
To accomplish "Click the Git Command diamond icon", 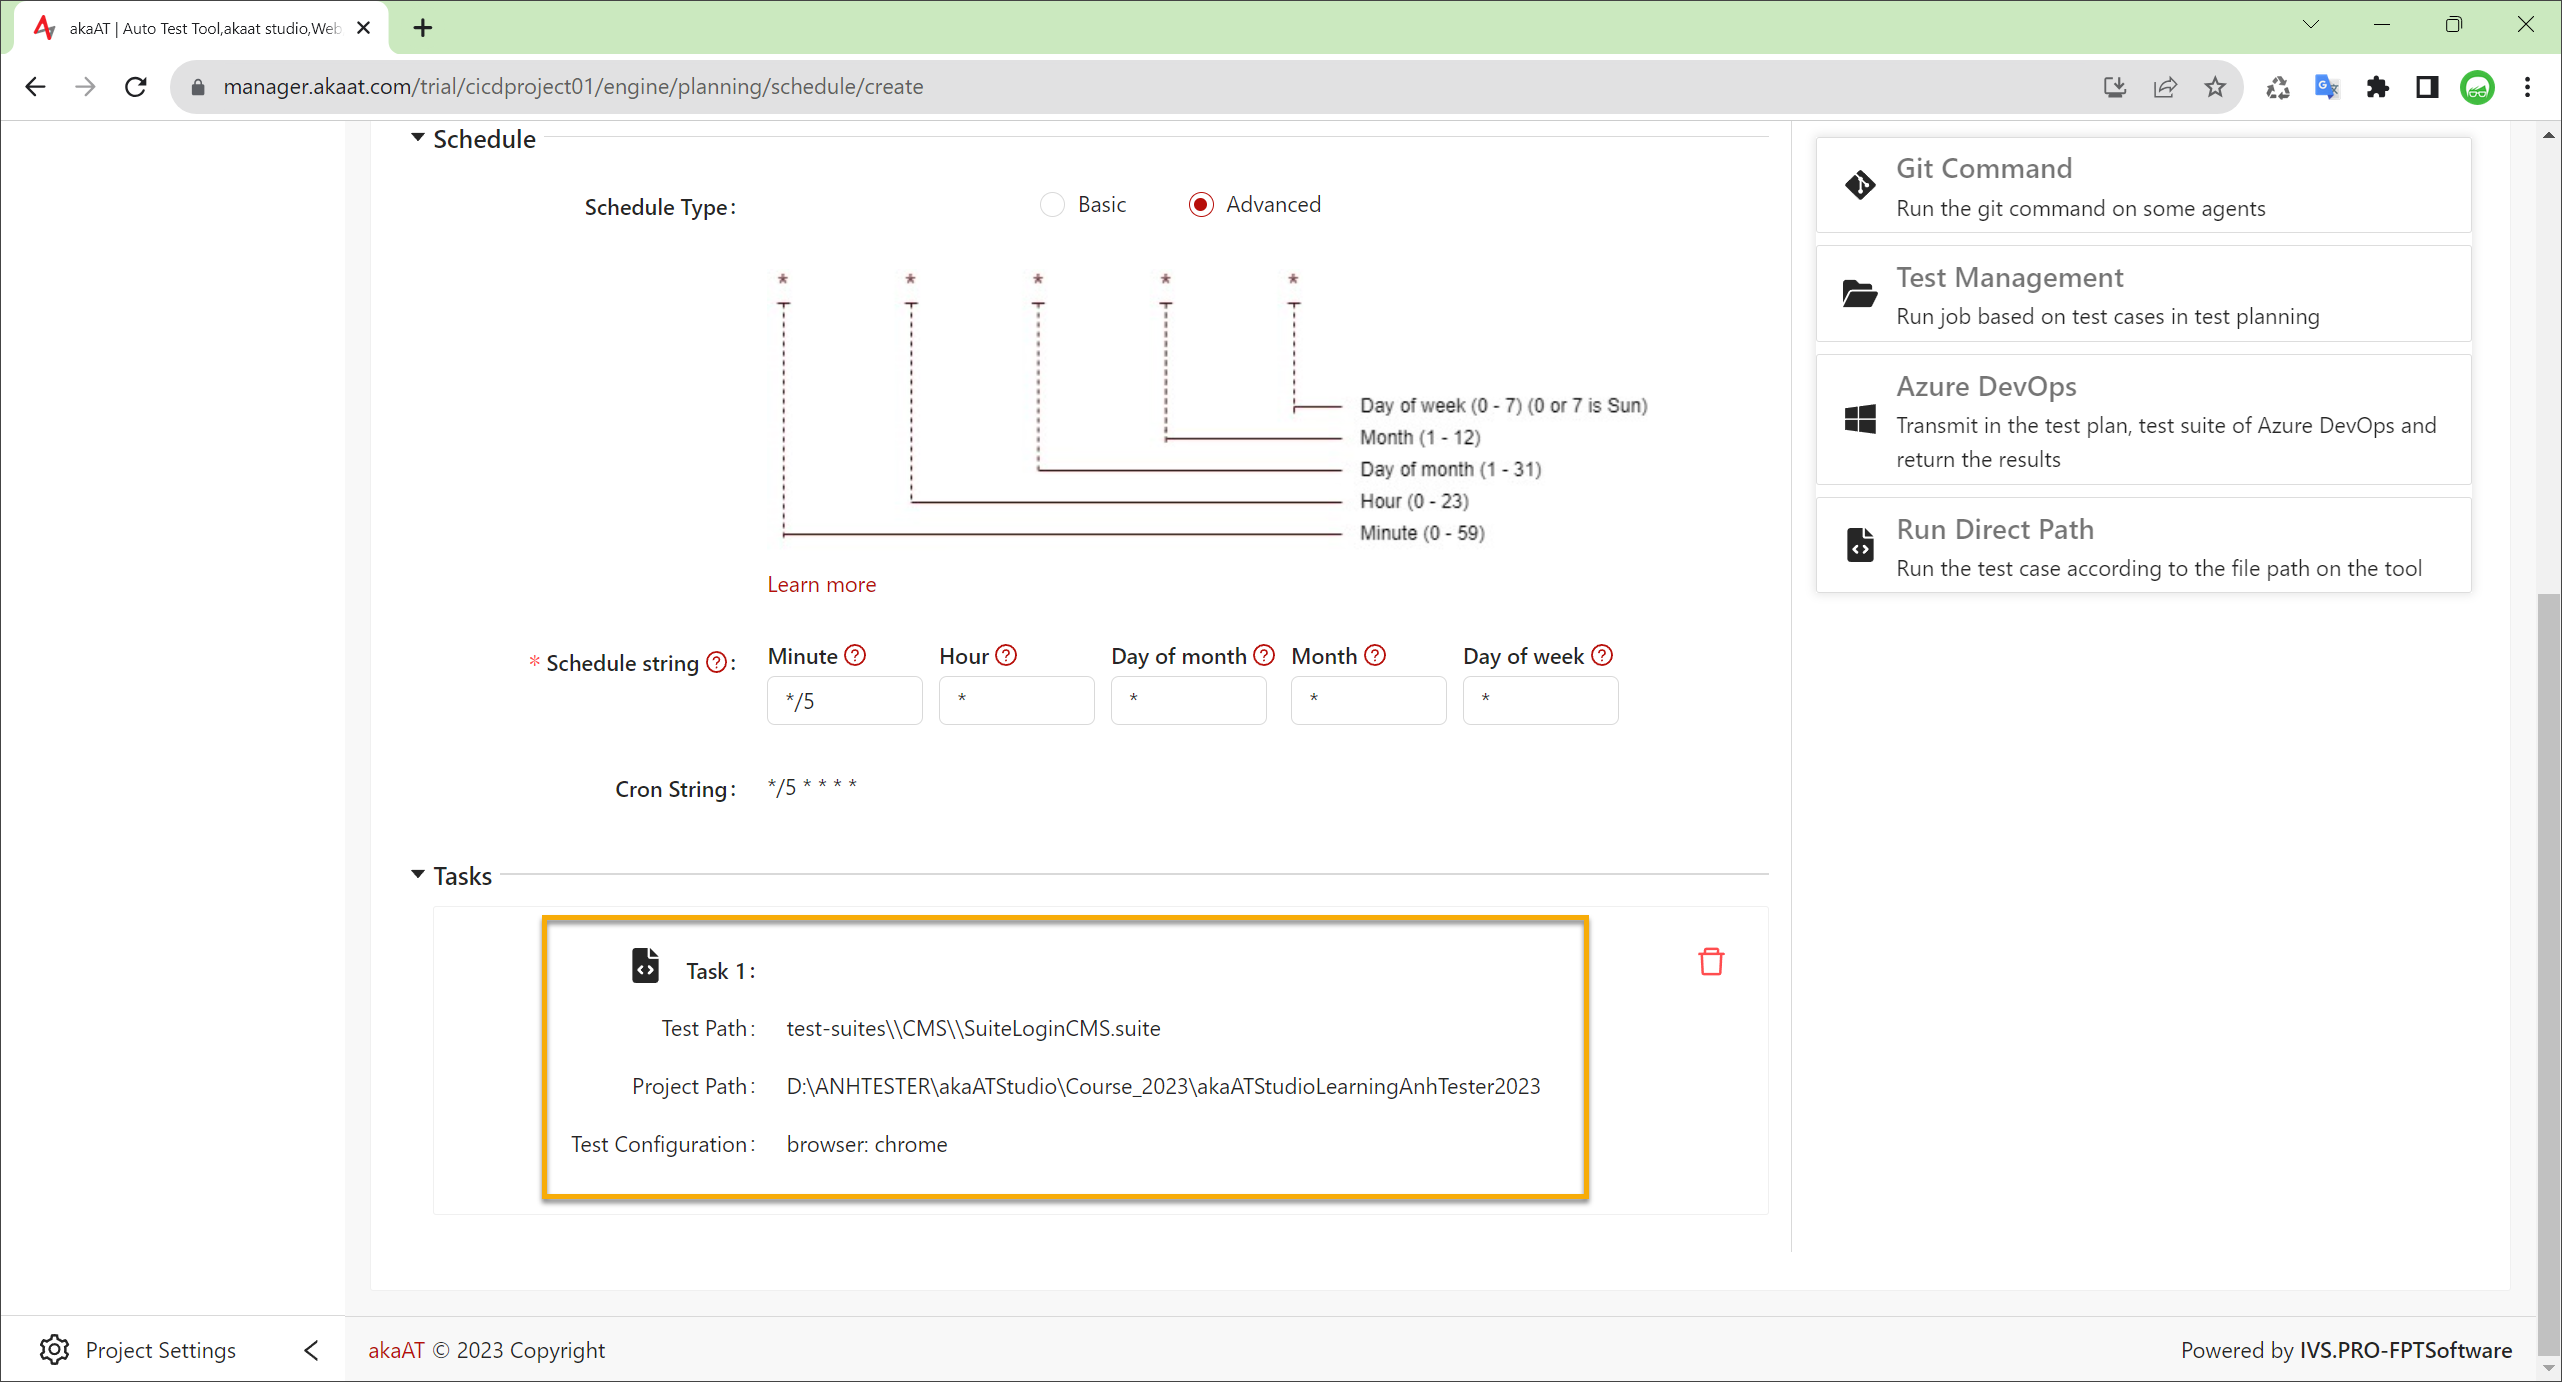I will tap(1860, 185).
